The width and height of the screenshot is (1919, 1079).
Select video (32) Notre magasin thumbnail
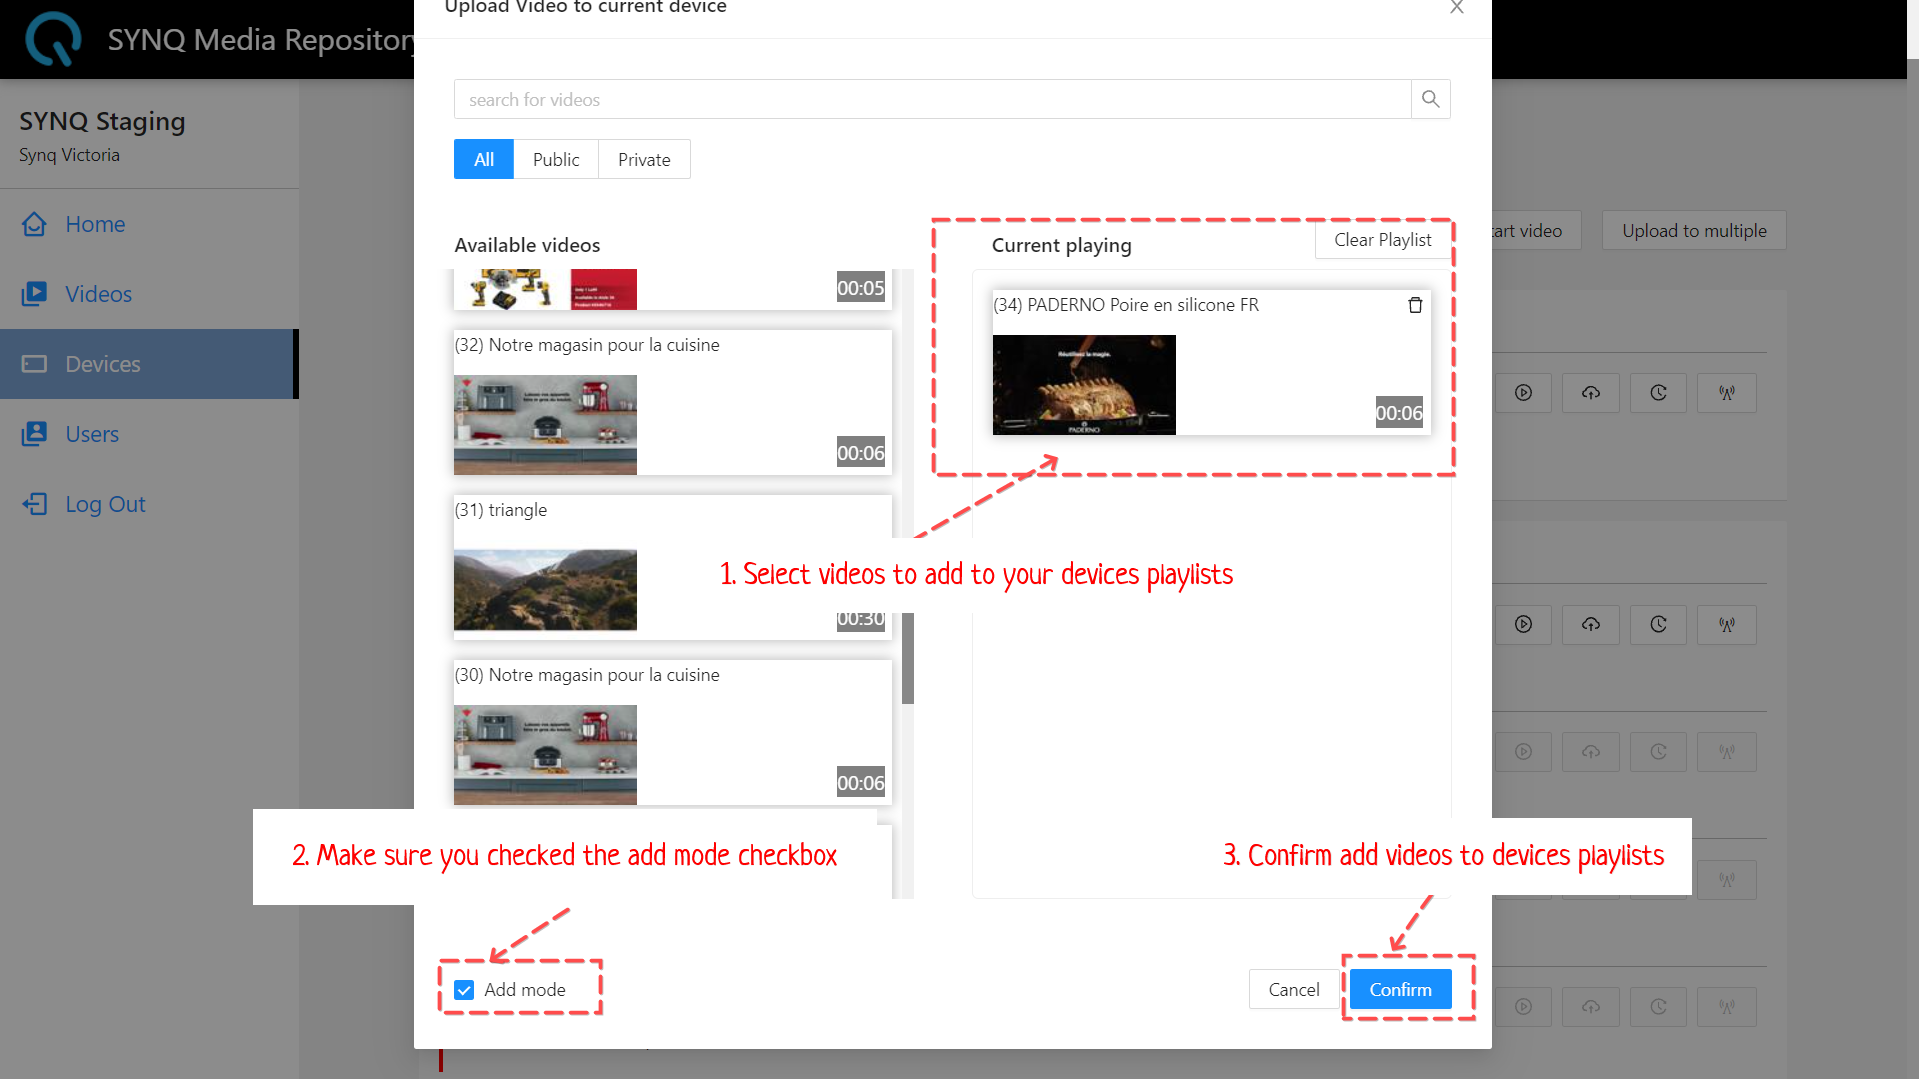pyautogui.click(x=545, y=424)
